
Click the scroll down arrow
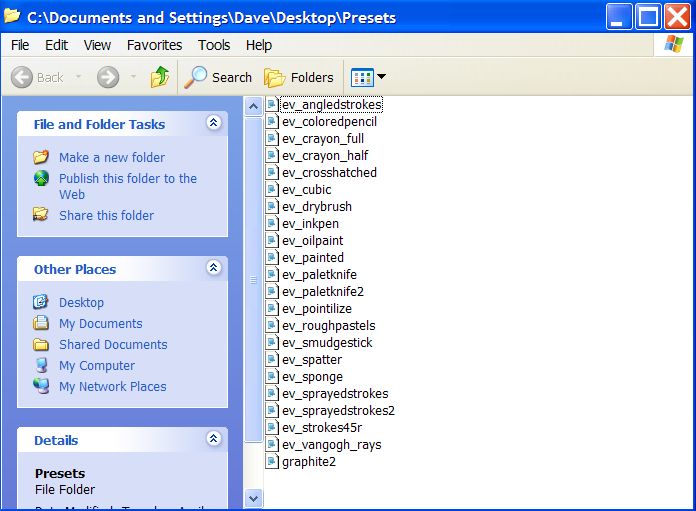click(253, 499)
